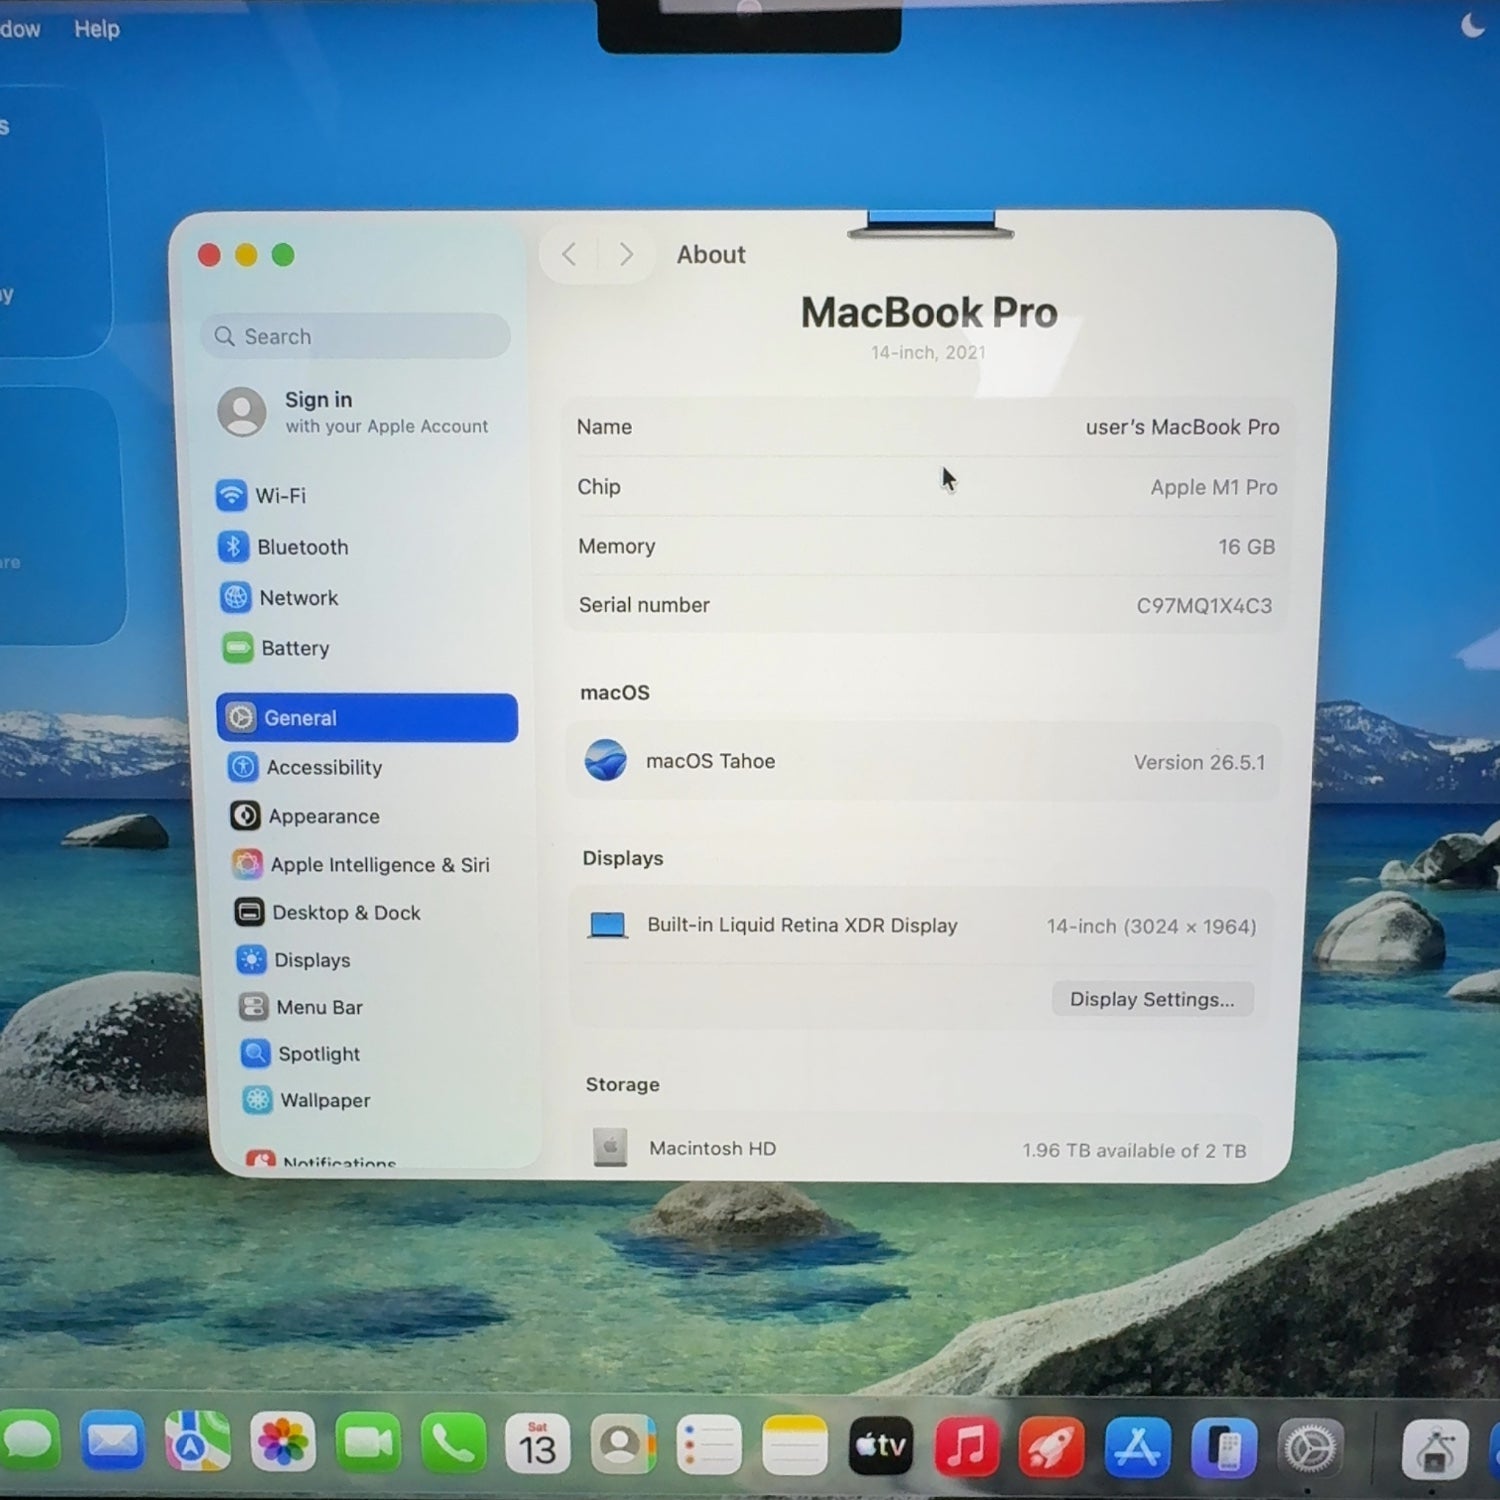Click the "Built-in Liquid Retina XDR Display" text
This screenshot has width=1500, height=1500.
(802, 925)
